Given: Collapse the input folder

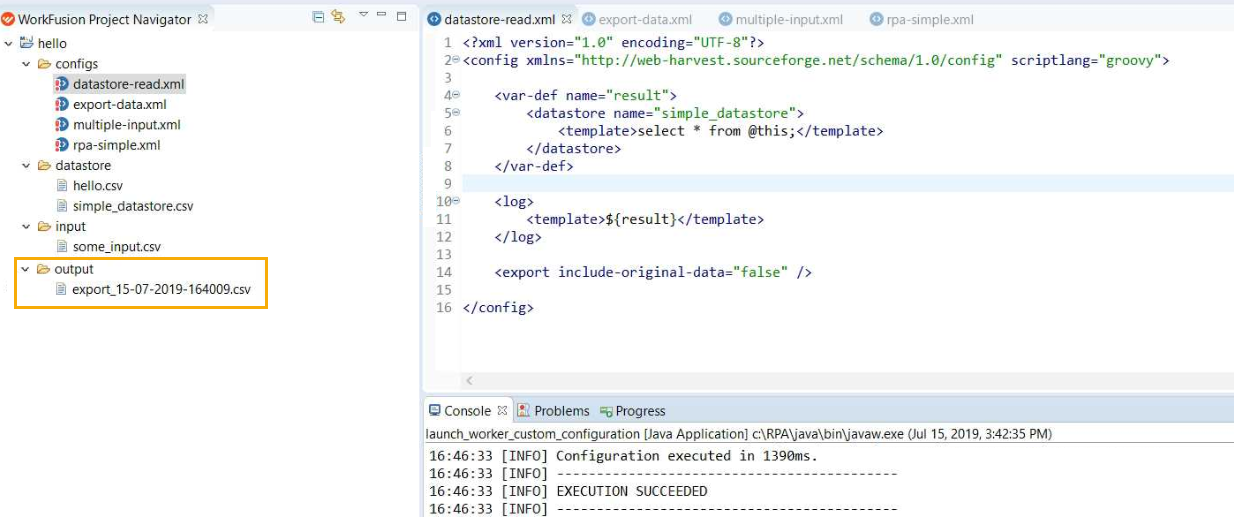Looking at the screenshot, I should click(x=27, y=226).
